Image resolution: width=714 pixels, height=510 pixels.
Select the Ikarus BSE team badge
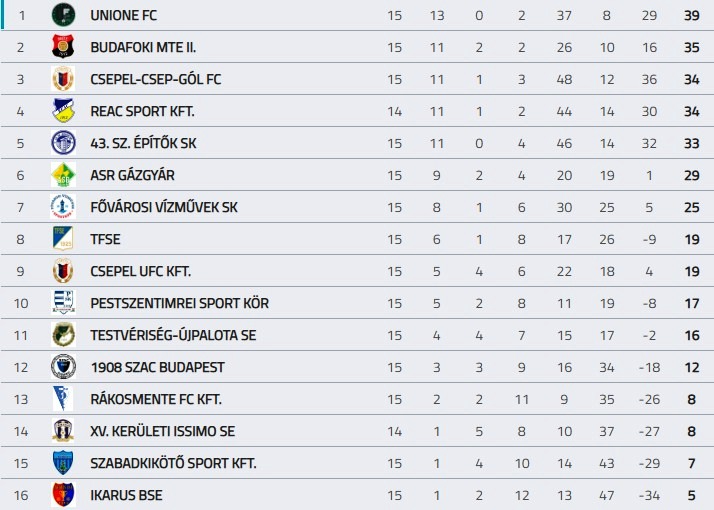pyautogui.click(x=63, y=495)
